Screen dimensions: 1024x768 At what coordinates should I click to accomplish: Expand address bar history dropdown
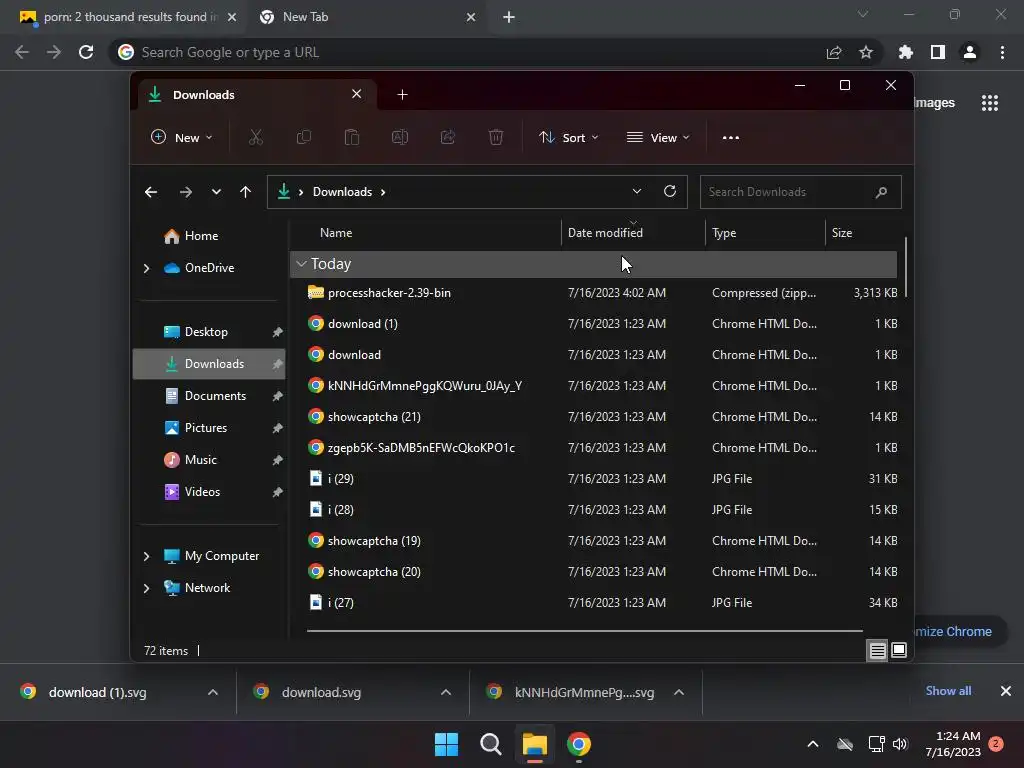(x=637, y=191)
